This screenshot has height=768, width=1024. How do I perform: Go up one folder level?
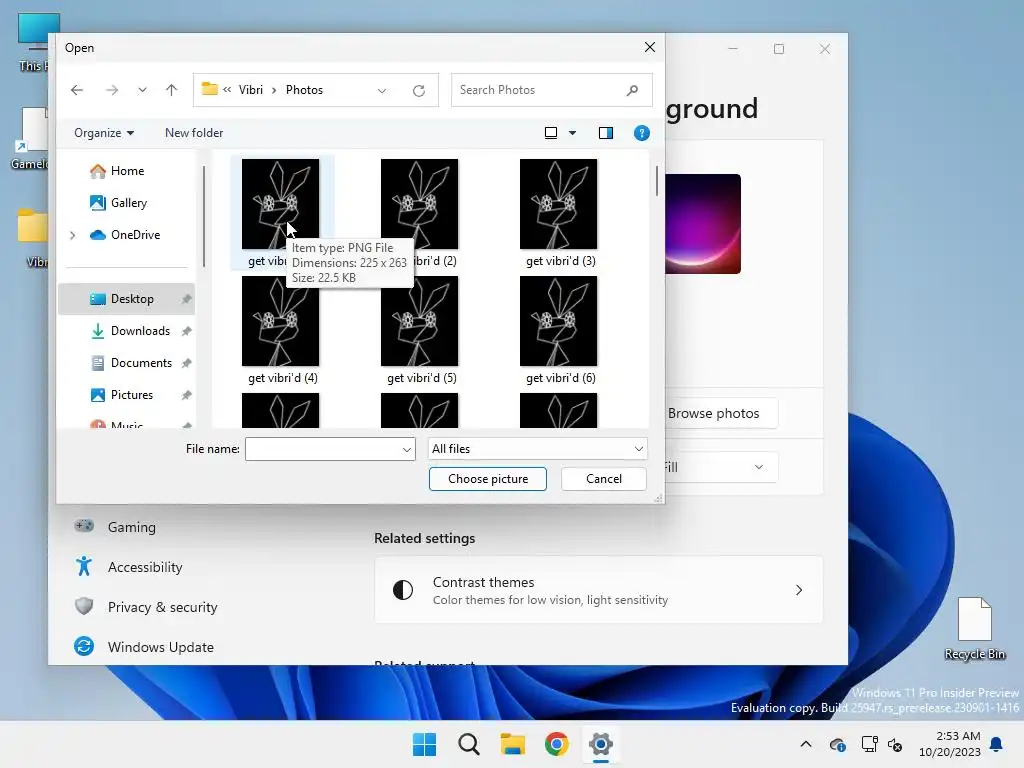click(x=172, y=90)
